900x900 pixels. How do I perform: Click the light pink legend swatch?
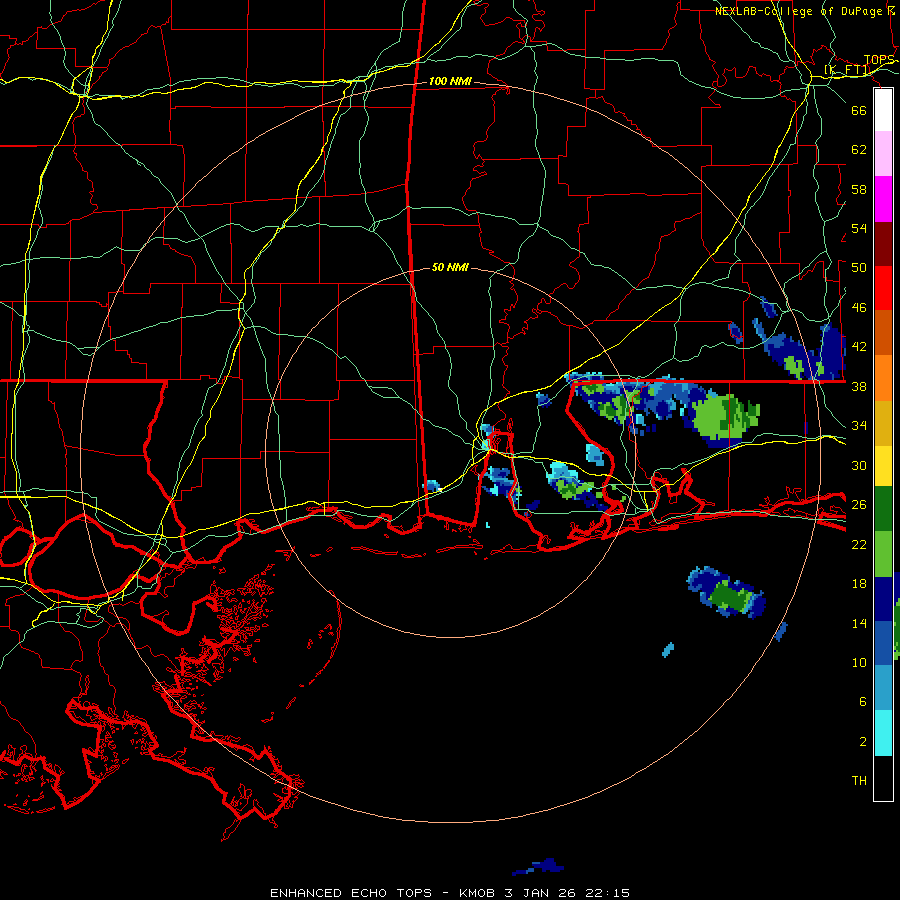click(883, 153)
